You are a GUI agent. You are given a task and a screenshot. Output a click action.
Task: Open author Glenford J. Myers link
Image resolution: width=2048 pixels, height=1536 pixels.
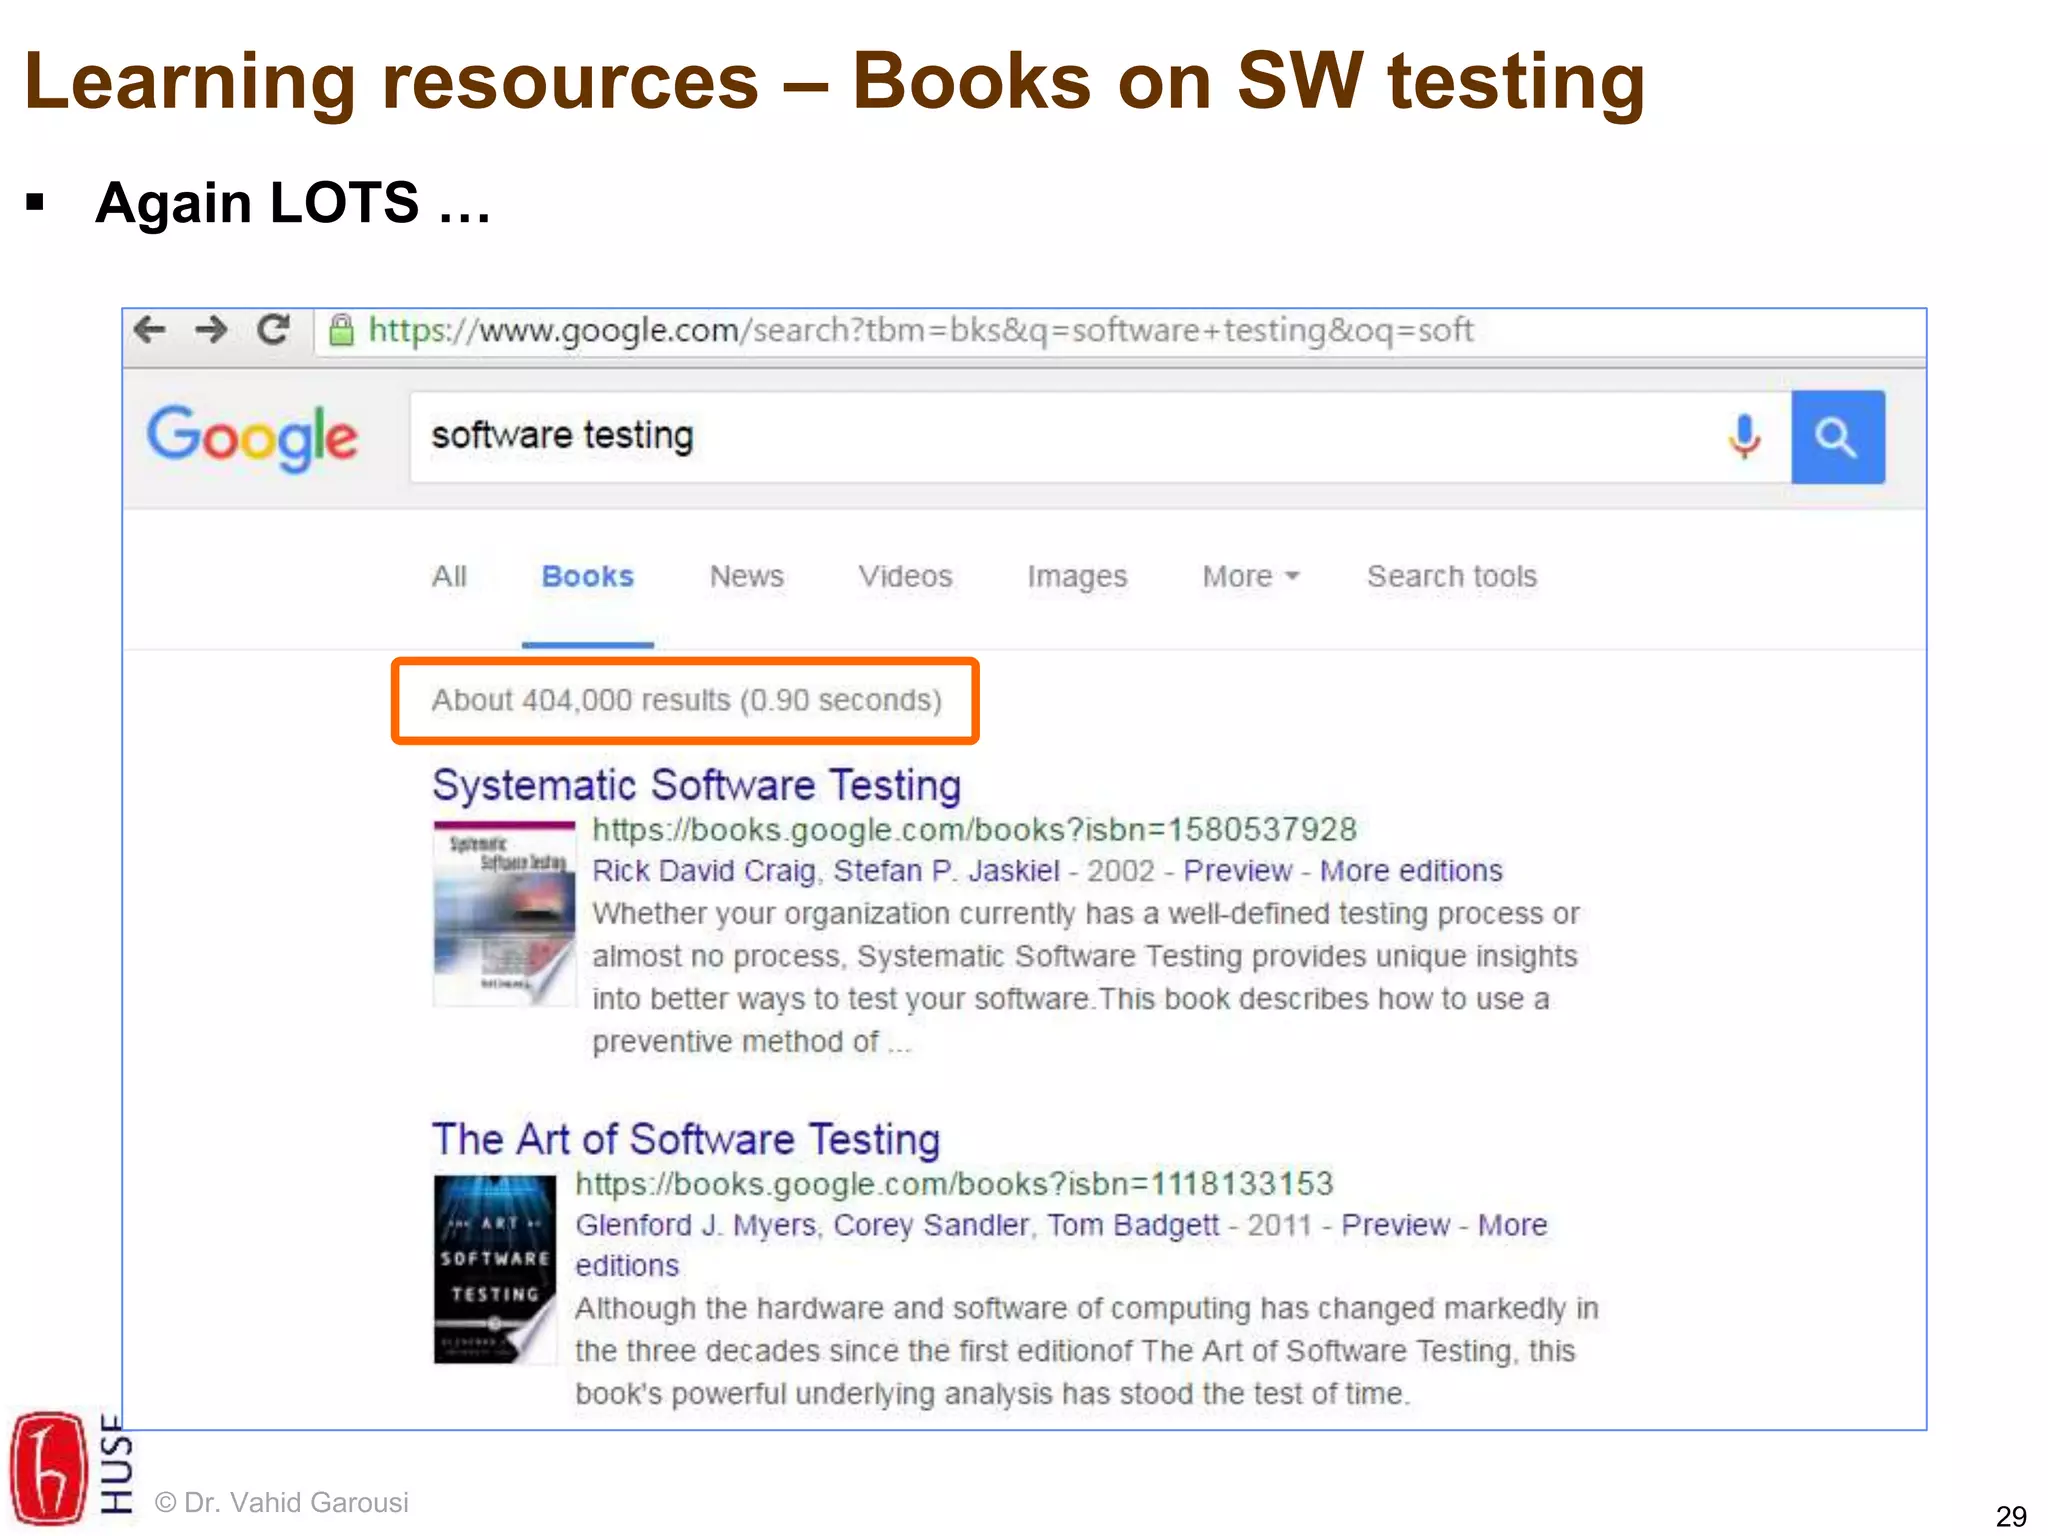[695, 1225]
